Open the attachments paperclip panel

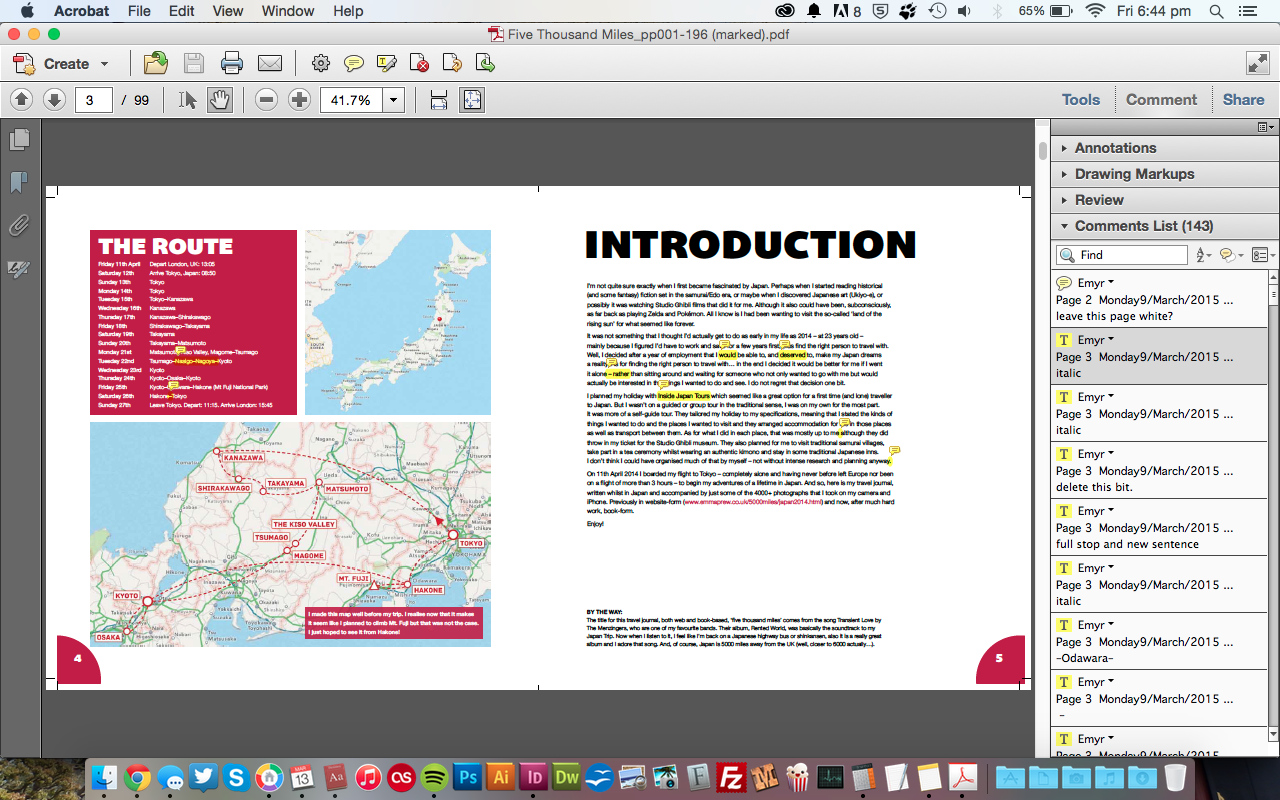(19, 225)
